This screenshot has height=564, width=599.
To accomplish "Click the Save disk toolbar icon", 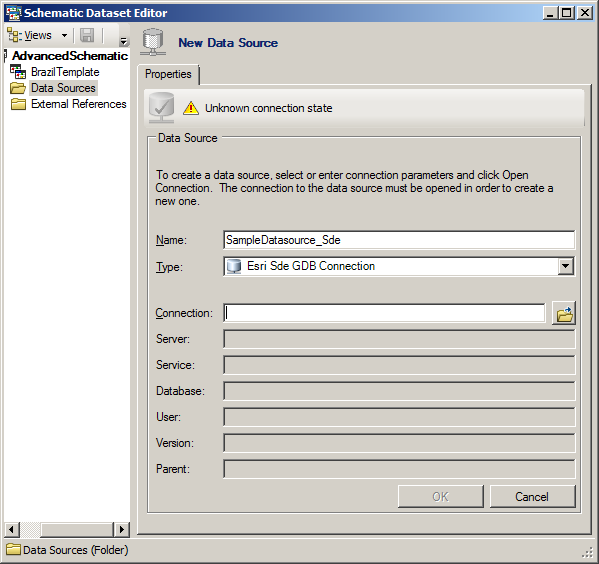I will click(87, 36).
